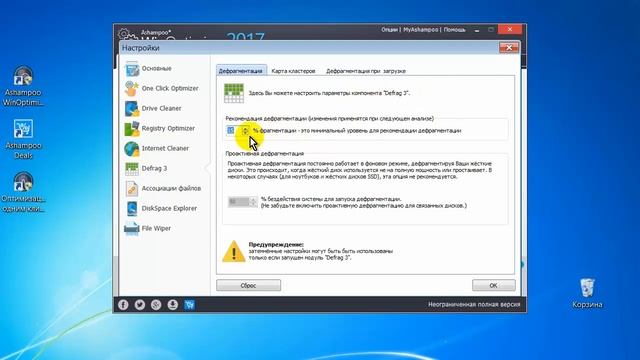640x360 pixels.
Task: Select the Registry Optimizer icon
Action: (132, 129)
